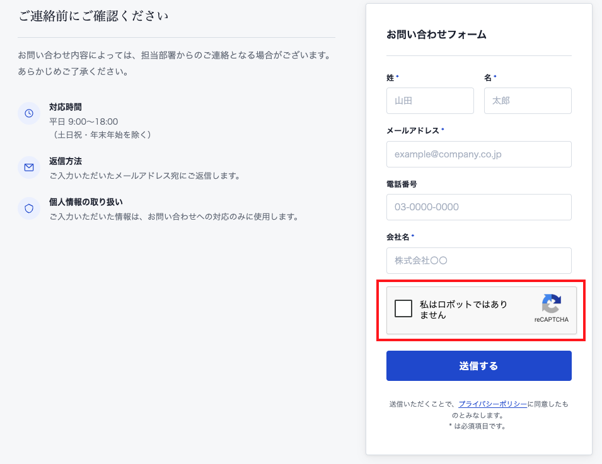Click the 対応時間 label
Screen dimensions: 602x464
coord(65,107)
